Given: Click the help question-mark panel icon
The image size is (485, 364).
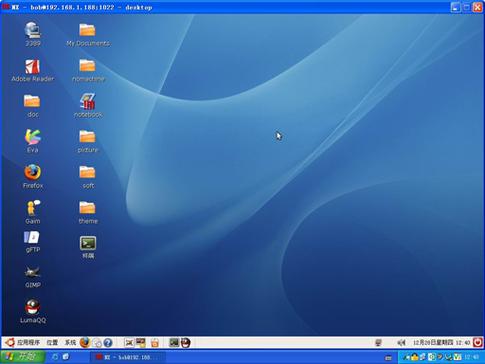Looking at the screenshot, I should pyautogui.click(x=108, y=342).
